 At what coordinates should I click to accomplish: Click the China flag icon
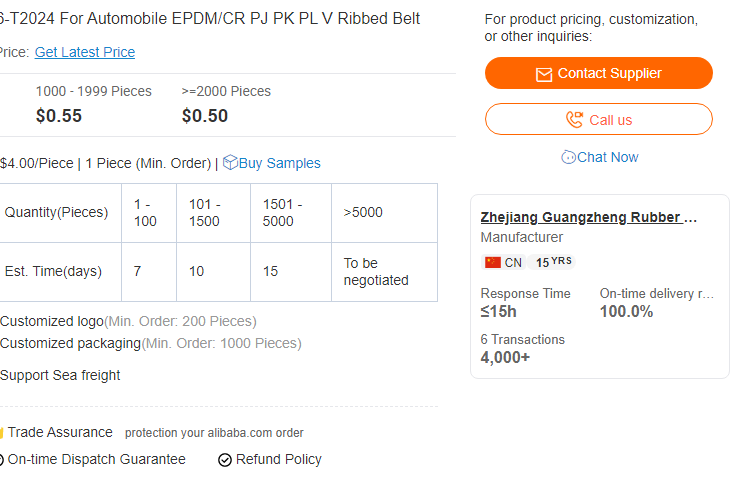pyautogui.click(x=492, y=262)
